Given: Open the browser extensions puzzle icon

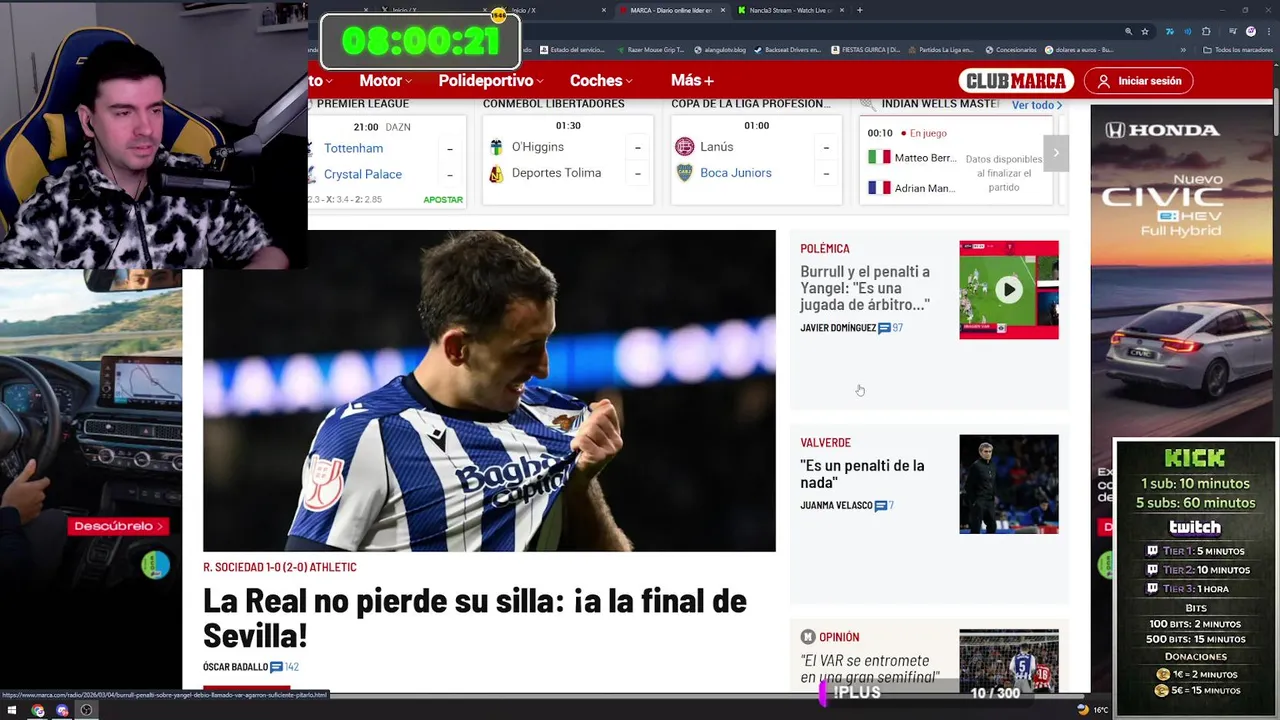Looking at the screenshot, I should [x=1206, y=31].
